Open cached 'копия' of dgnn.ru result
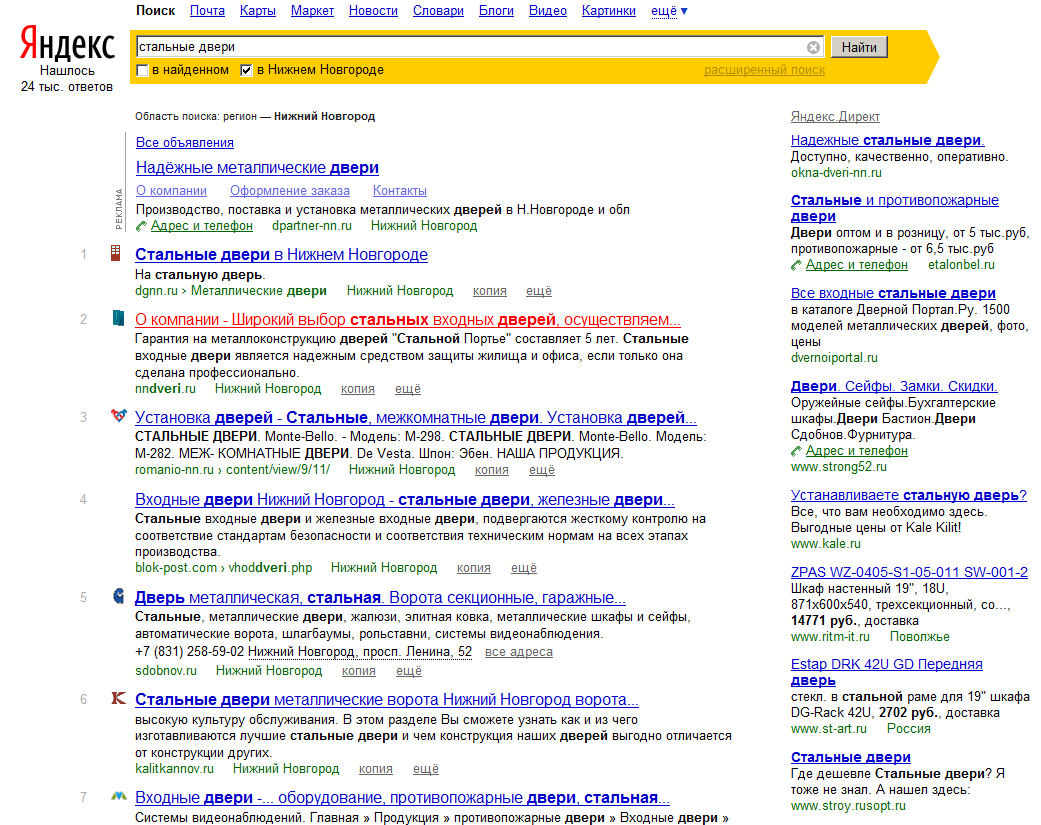The width and height of the screenshot is (1041, 825). pos(489,291)
